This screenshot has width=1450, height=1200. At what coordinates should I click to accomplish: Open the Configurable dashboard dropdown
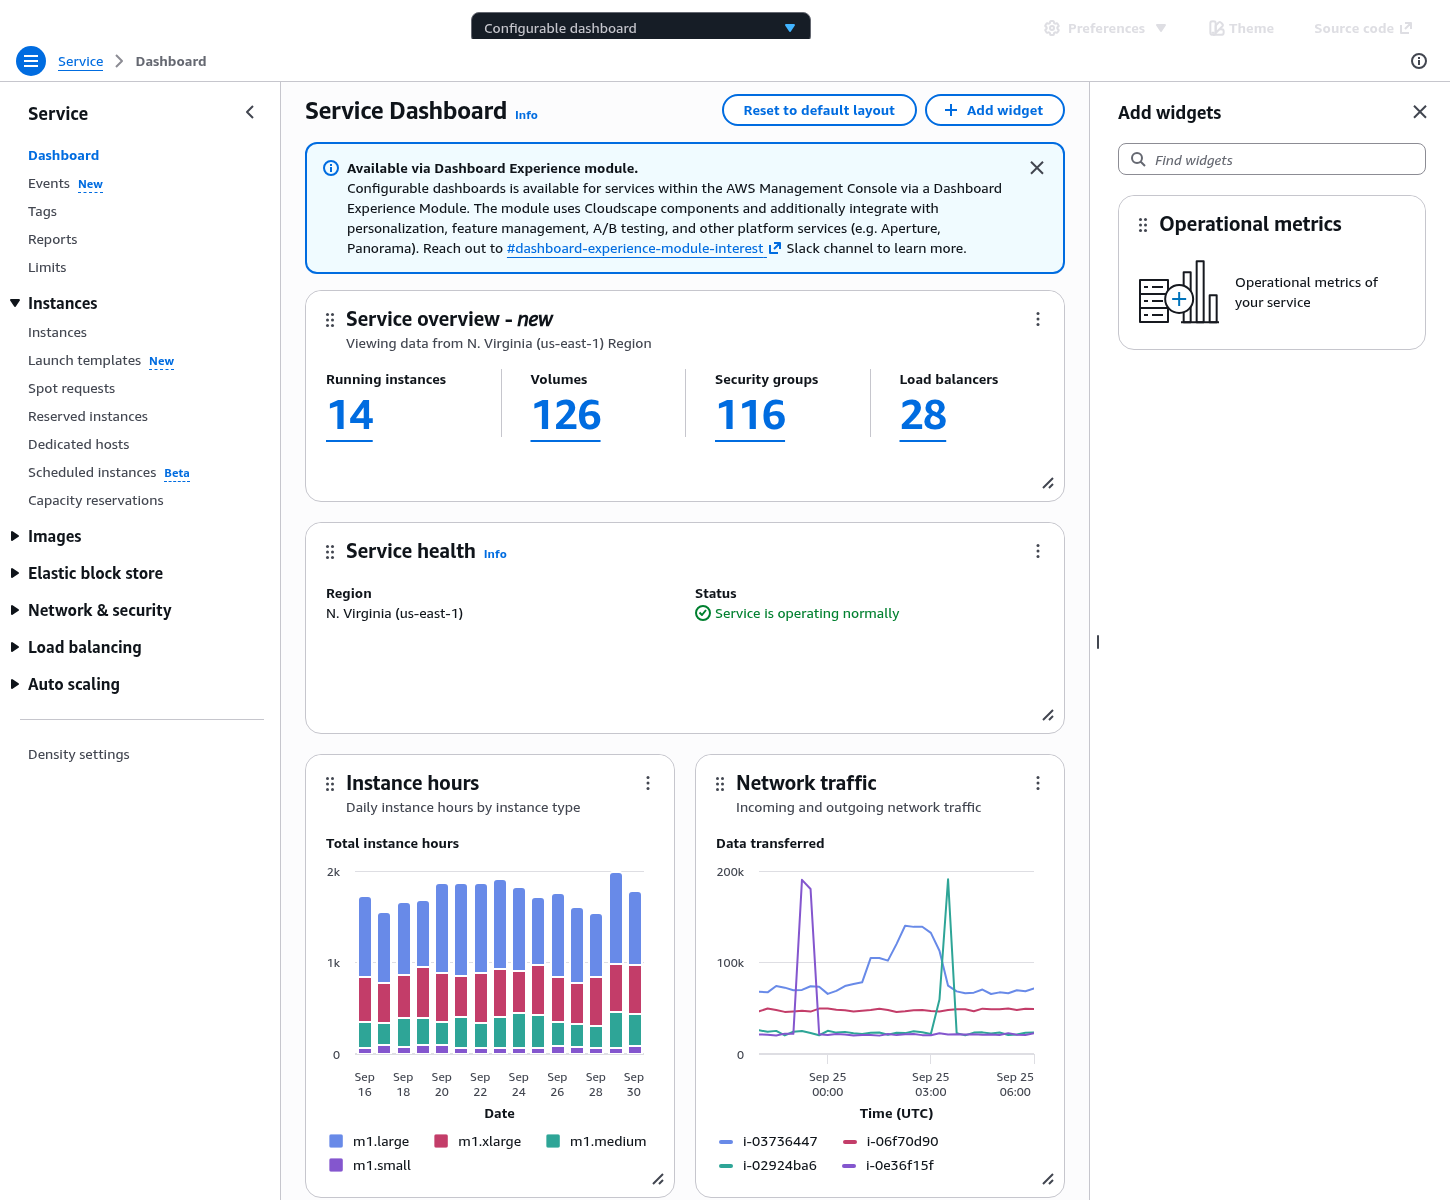[640, 27]
